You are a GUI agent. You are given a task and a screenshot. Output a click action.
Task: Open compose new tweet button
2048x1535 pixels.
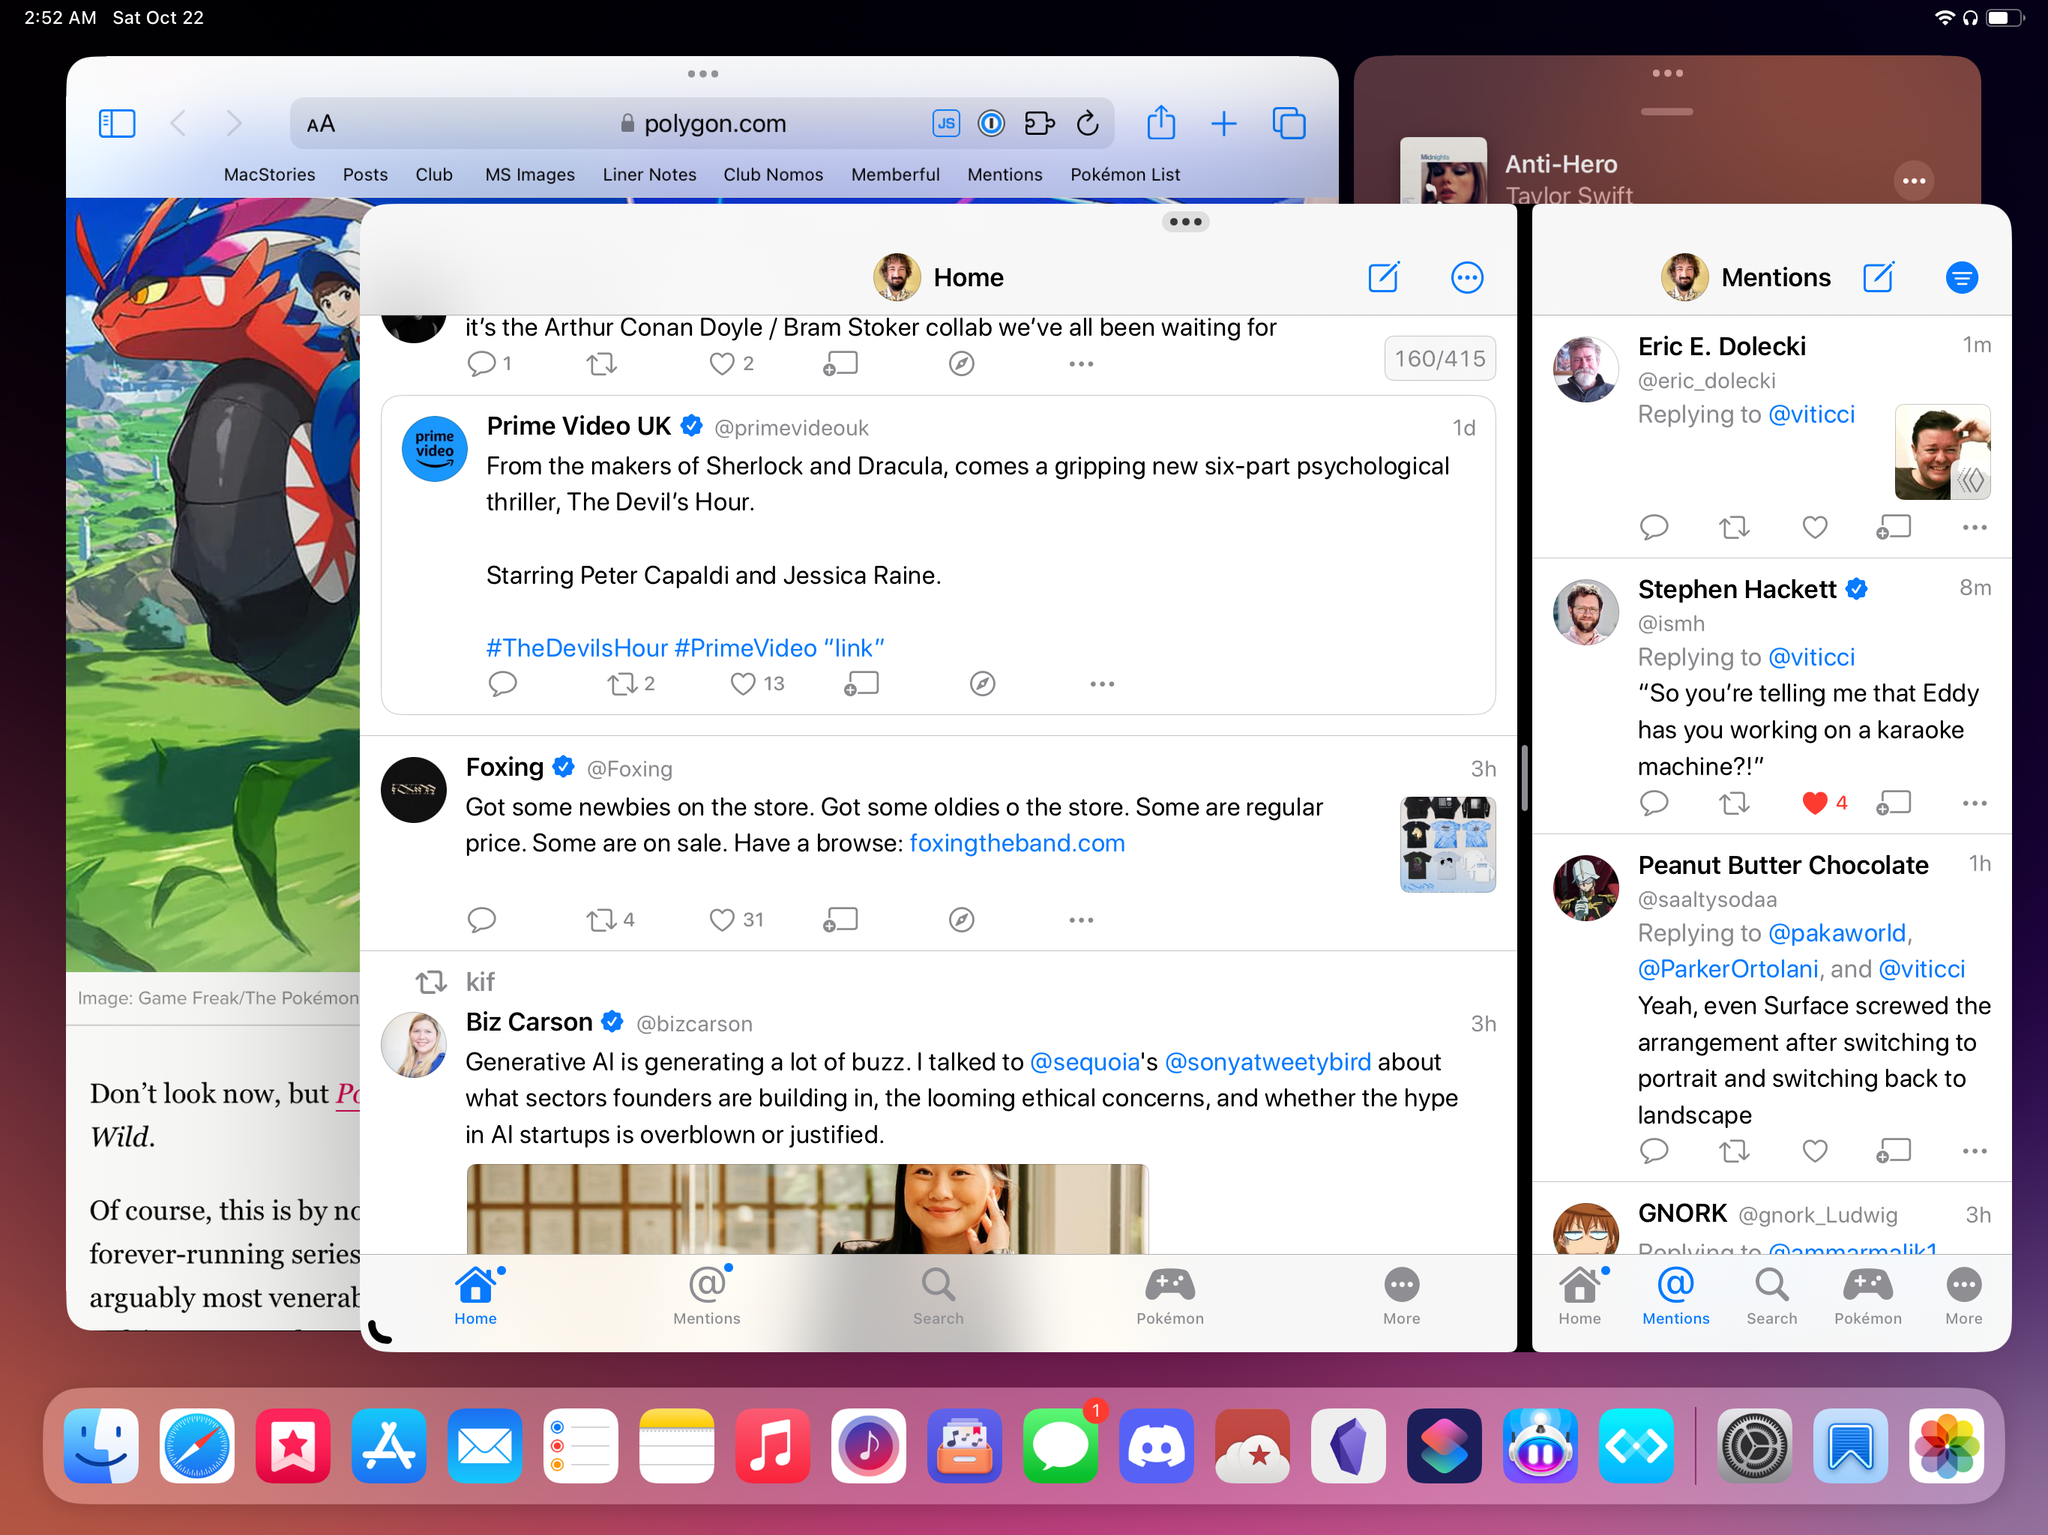1384,276
